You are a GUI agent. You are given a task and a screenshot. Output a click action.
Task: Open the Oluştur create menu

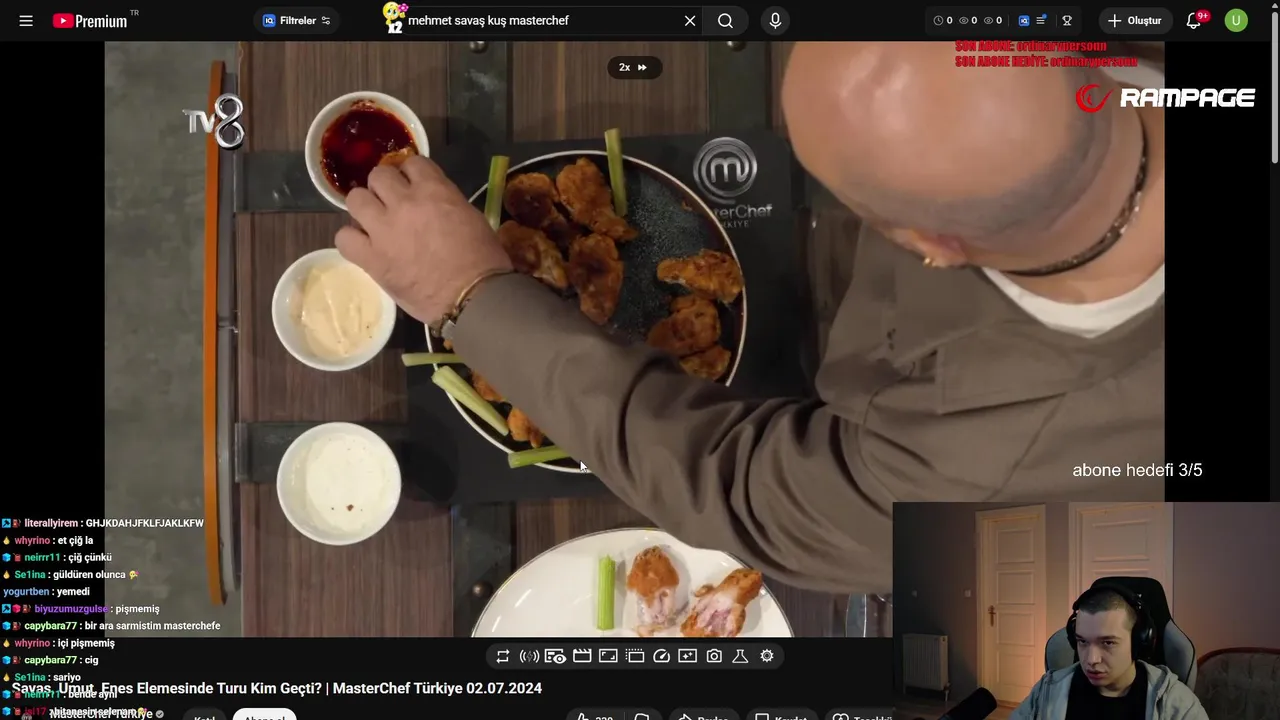pos(1134,20)
